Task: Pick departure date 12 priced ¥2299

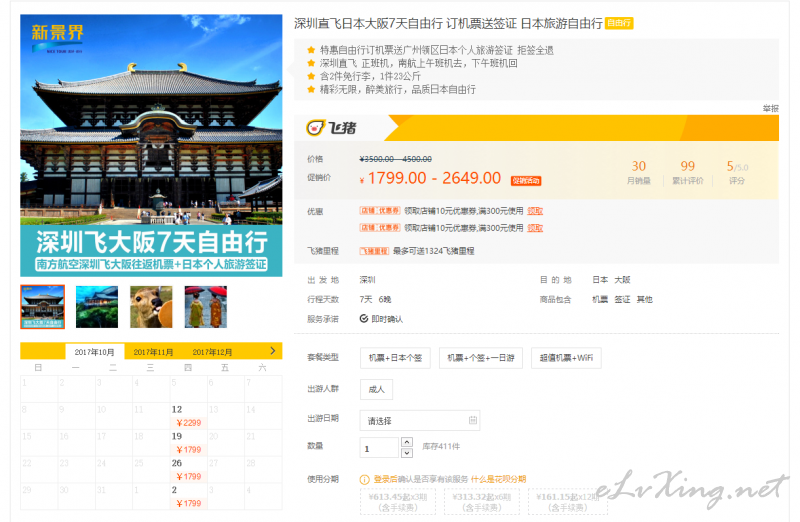Action: point(188,416)
